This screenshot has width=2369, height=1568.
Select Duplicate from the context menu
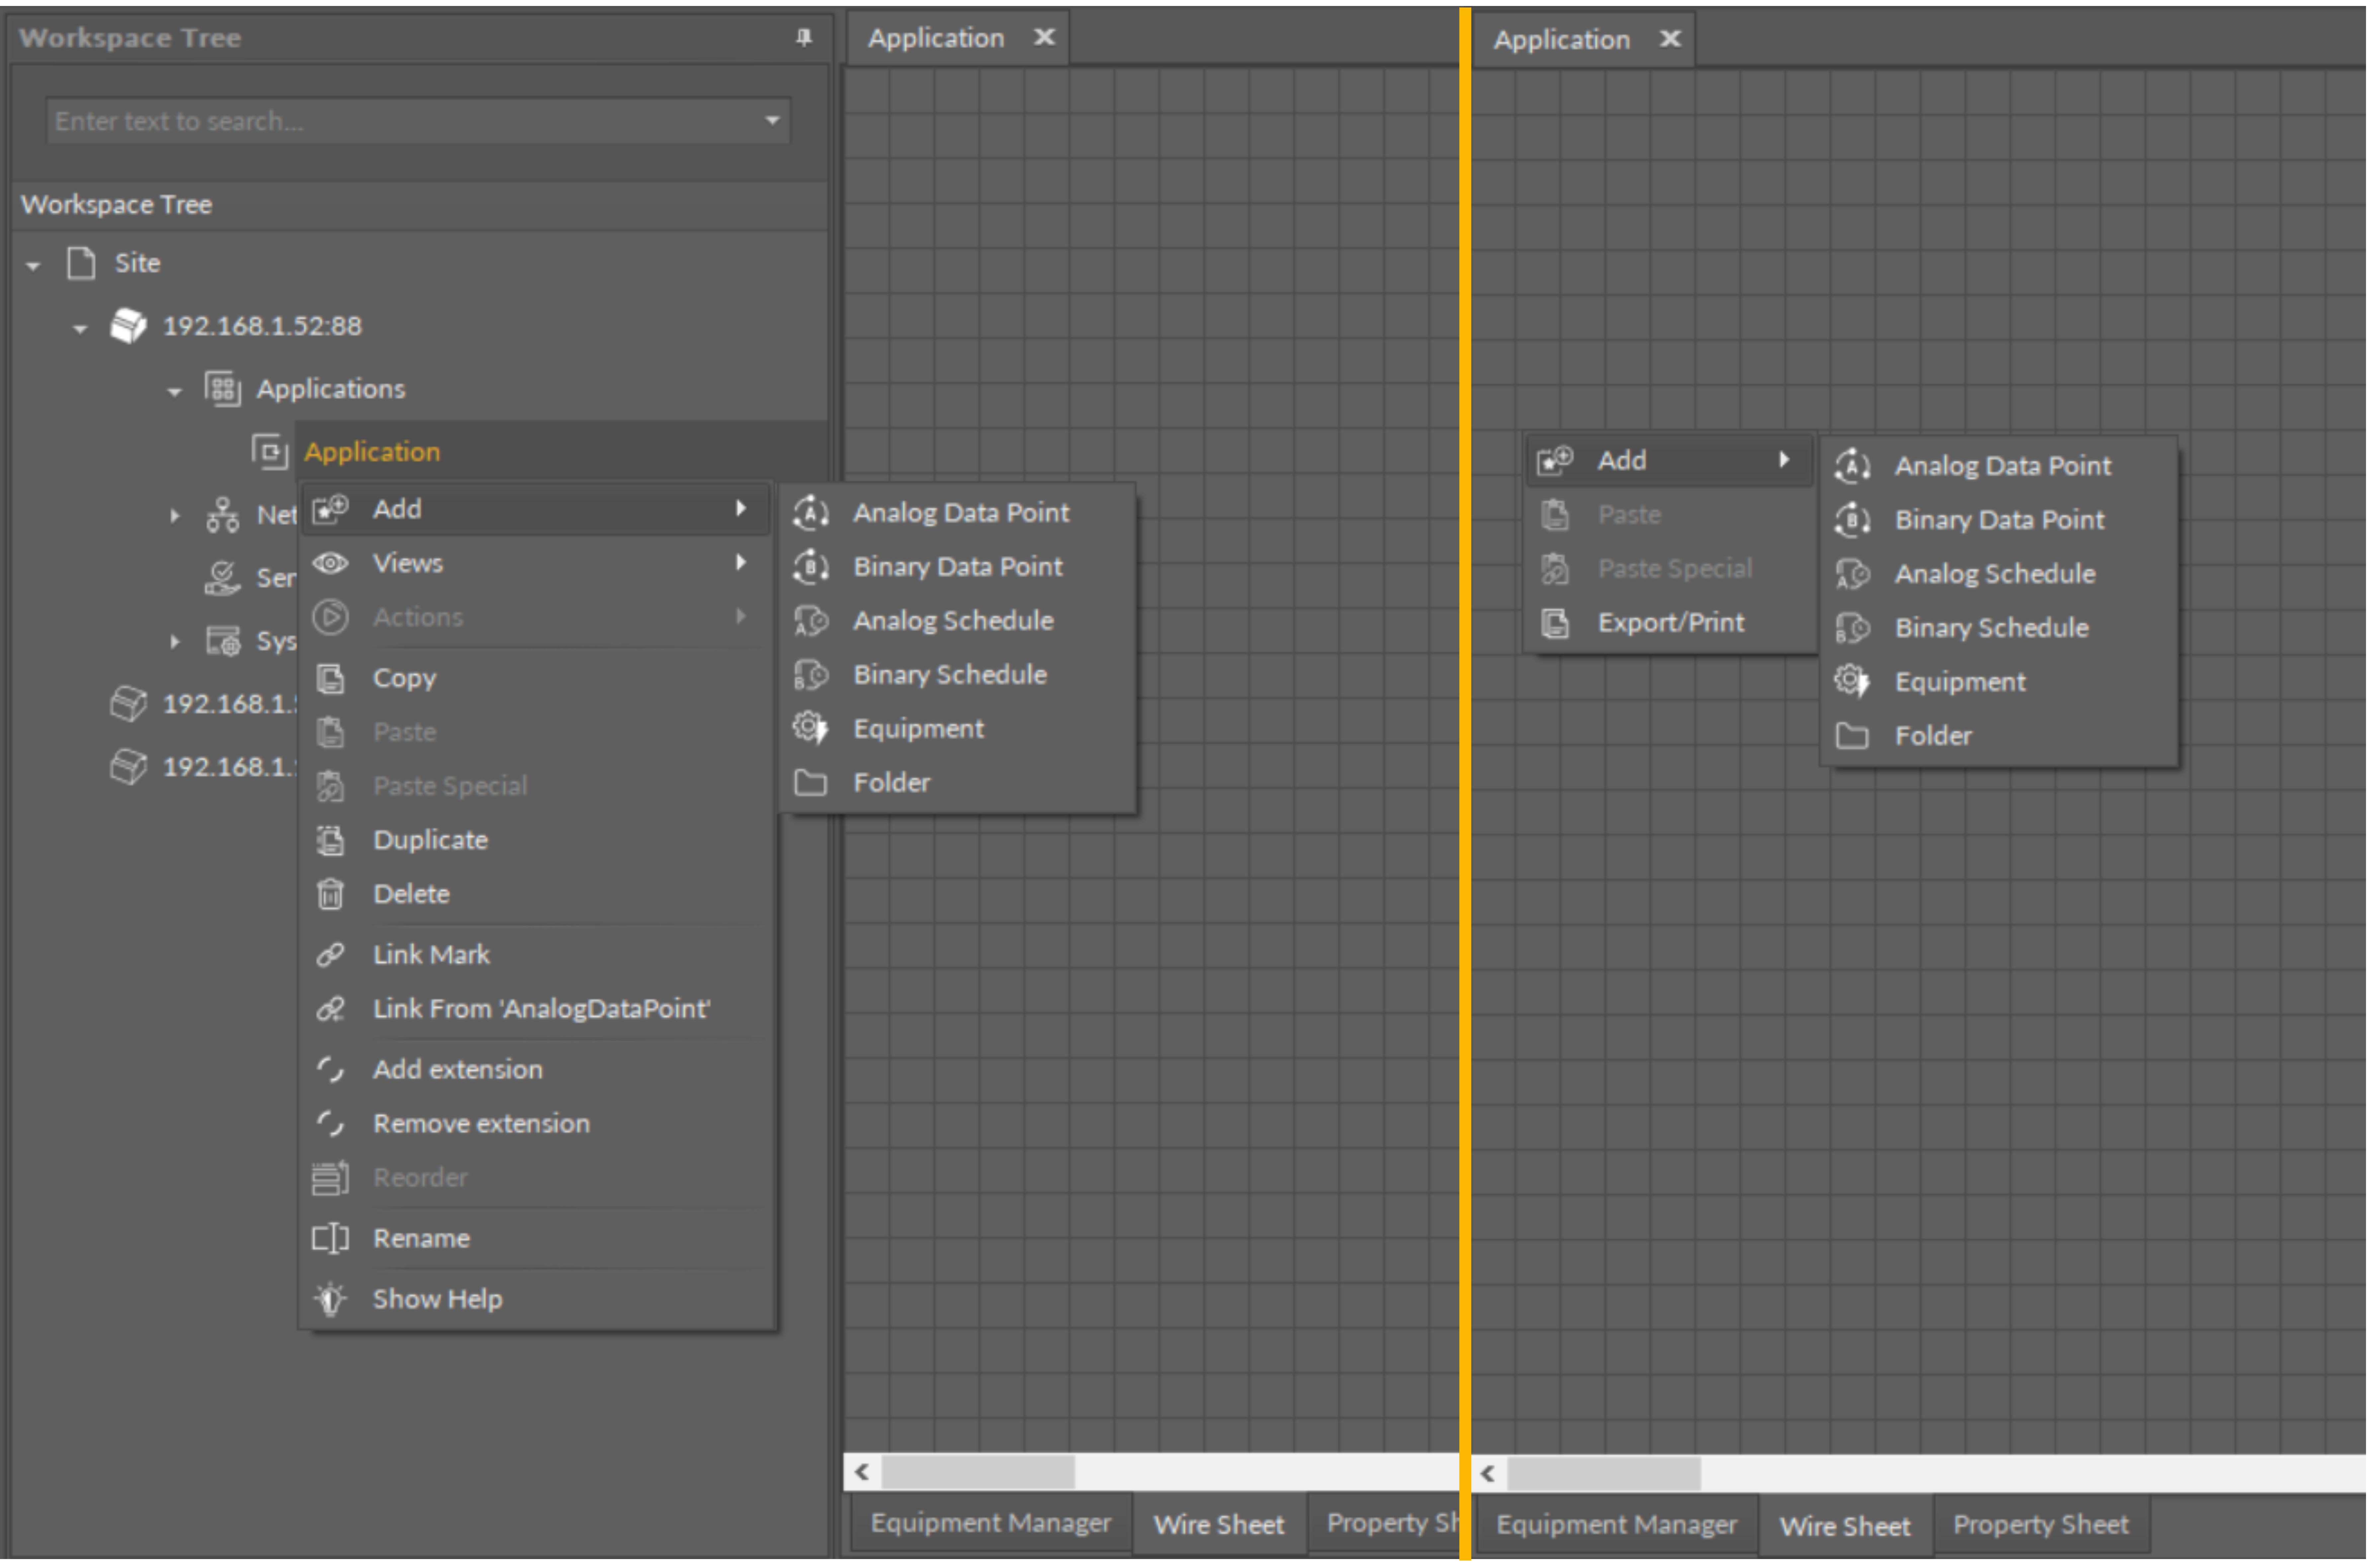430,840
